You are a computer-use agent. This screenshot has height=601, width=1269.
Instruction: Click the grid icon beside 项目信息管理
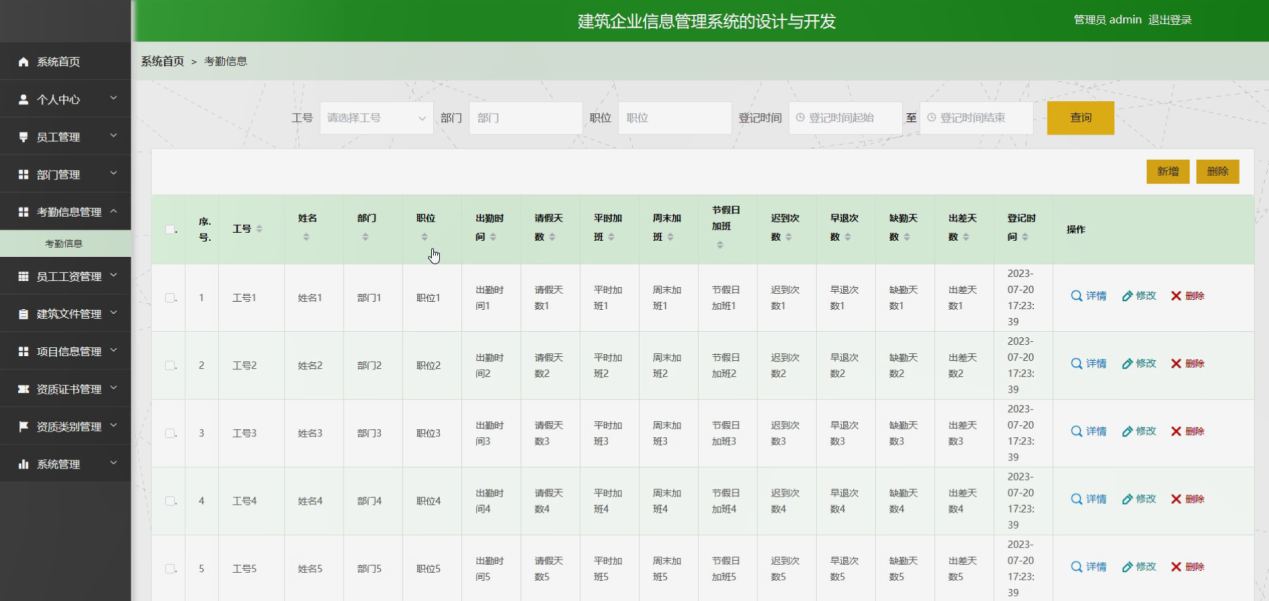pyautogui.click(x=23, y=351)
